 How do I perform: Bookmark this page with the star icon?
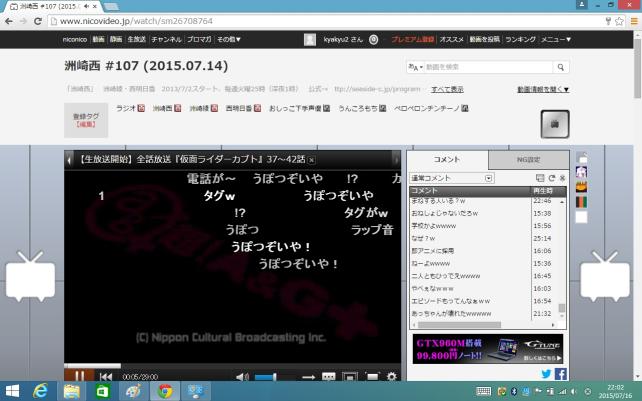[x=619, y=21]
